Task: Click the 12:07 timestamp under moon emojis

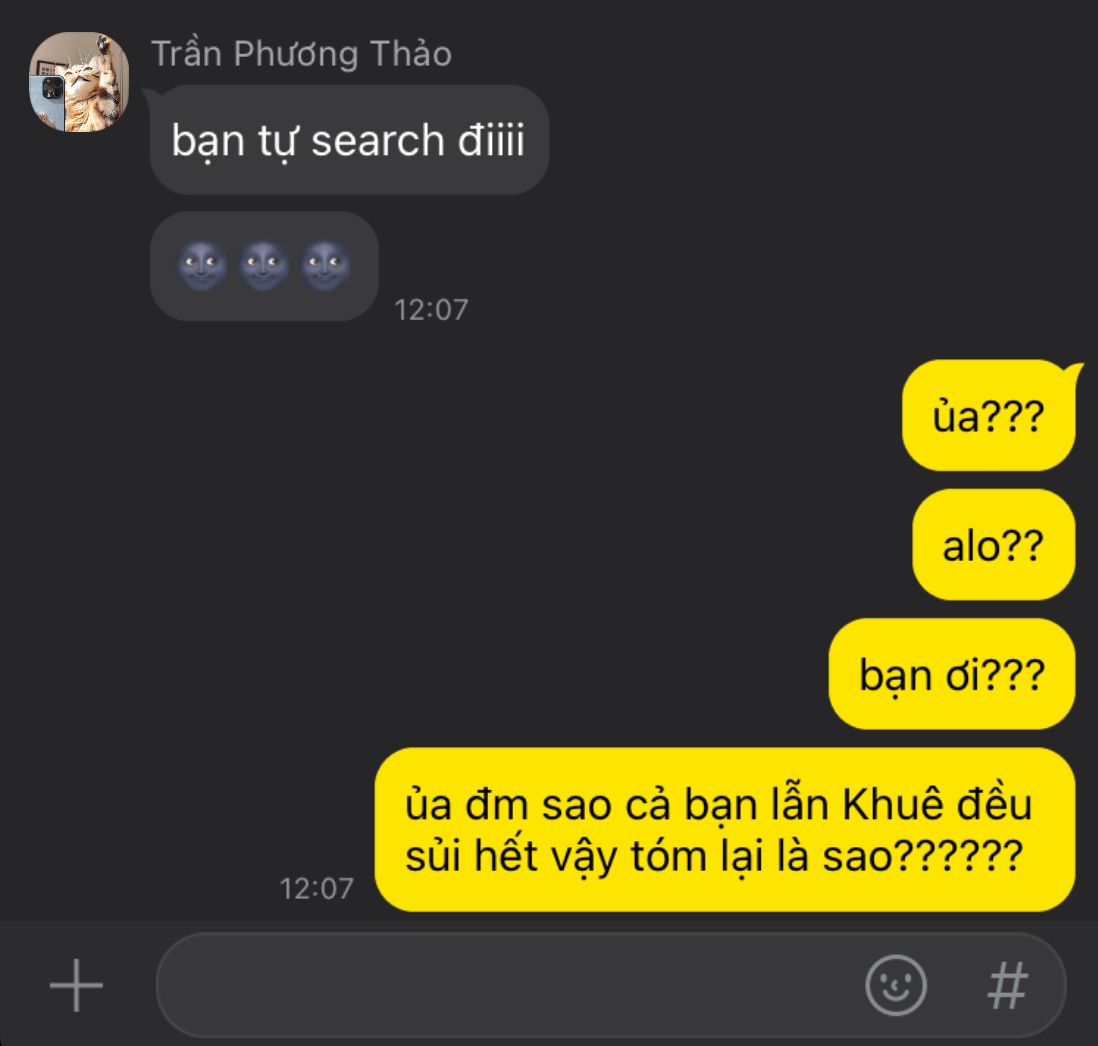Action: pyautogui.click(x=431, y=309)
